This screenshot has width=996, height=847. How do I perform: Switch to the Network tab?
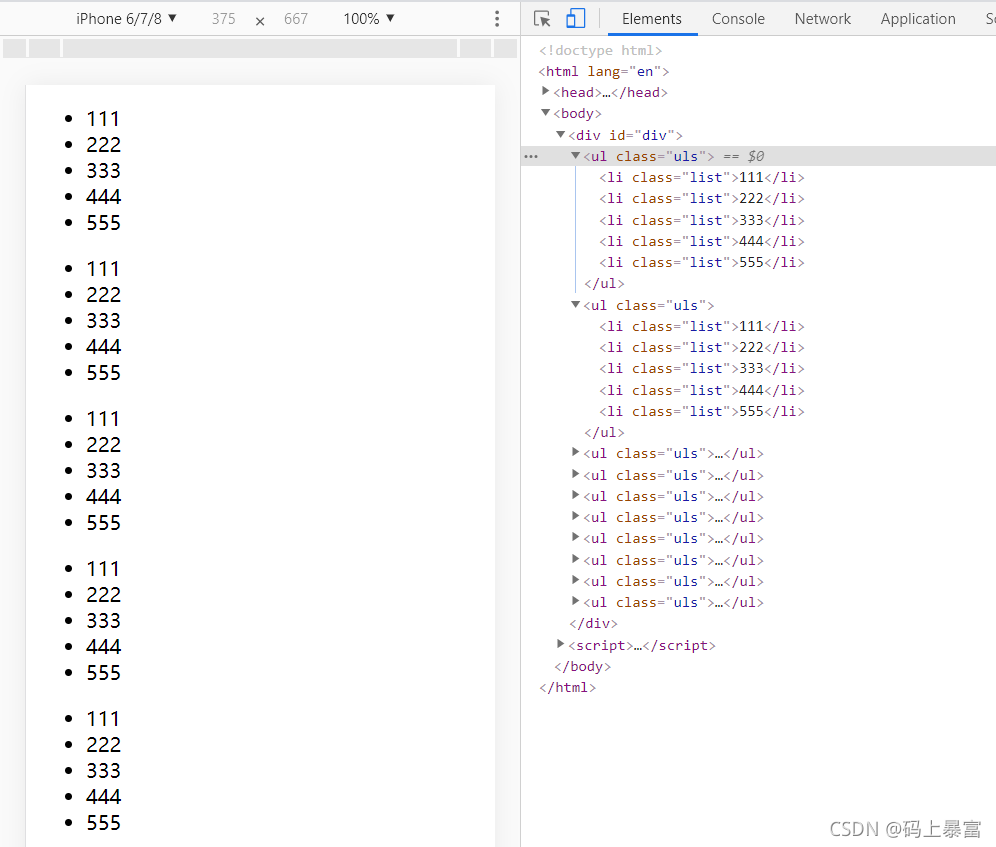pyautogui.click(x=822, y=19)
